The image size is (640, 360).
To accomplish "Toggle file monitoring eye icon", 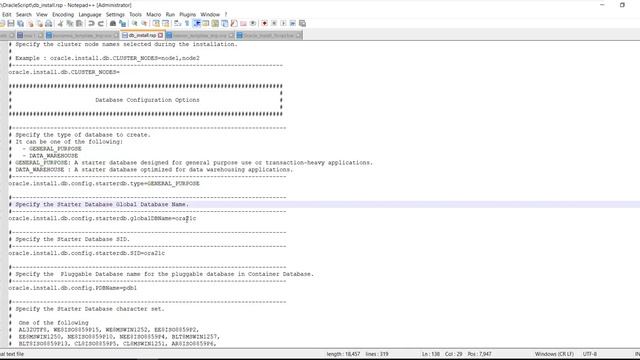I will [x=253, y=23].
